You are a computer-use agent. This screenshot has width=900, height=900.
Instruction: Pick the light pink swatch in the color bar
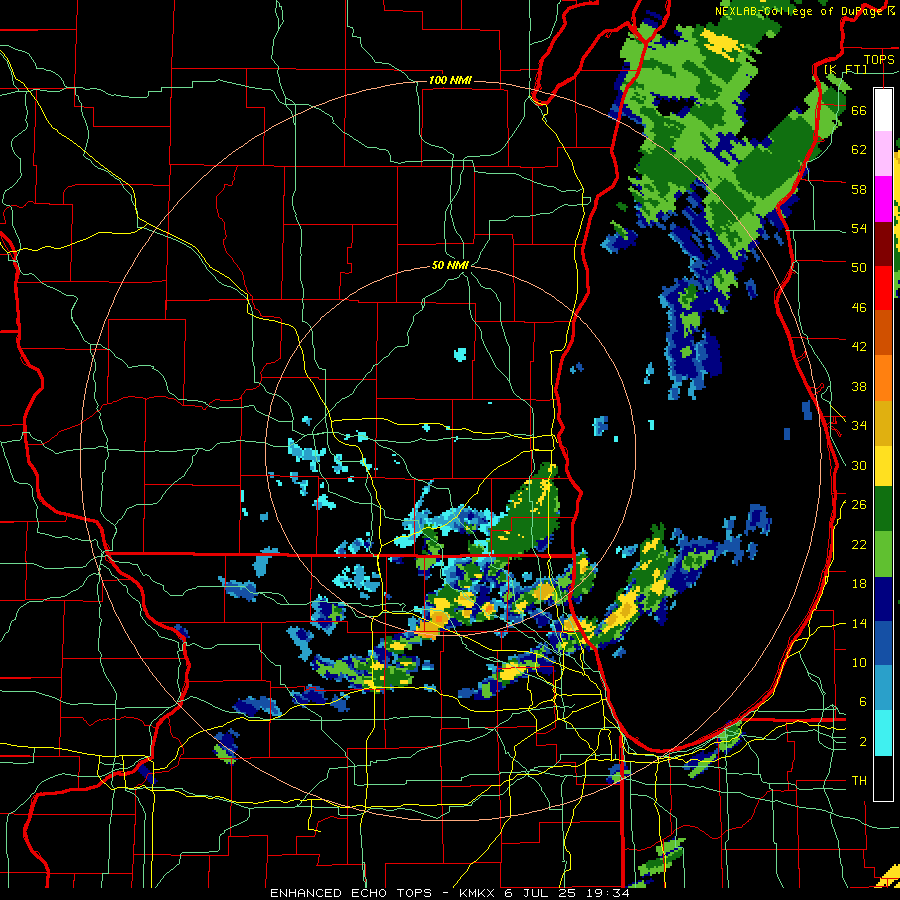click(883, 153)
